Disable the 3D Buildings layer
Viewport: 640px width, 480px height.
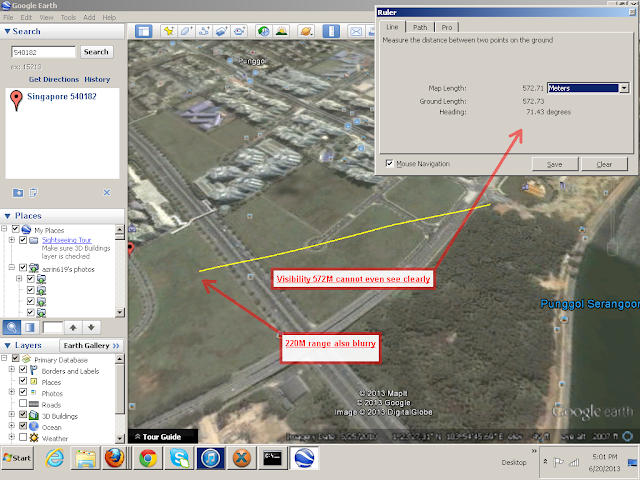[23, 414]
